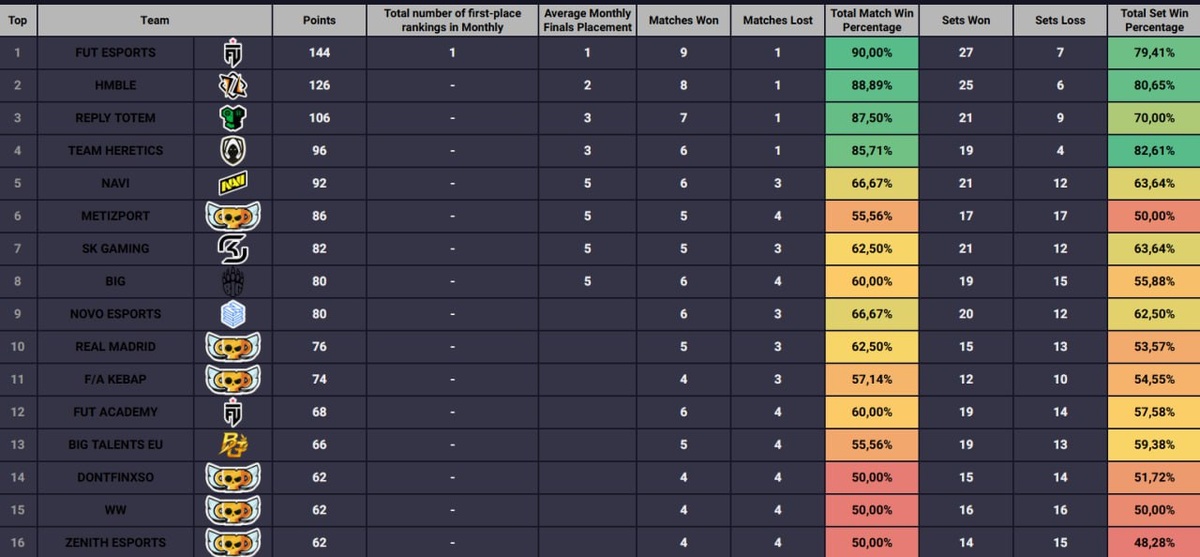Click the 51,72% set win cell

click(x=1153, y=477)
